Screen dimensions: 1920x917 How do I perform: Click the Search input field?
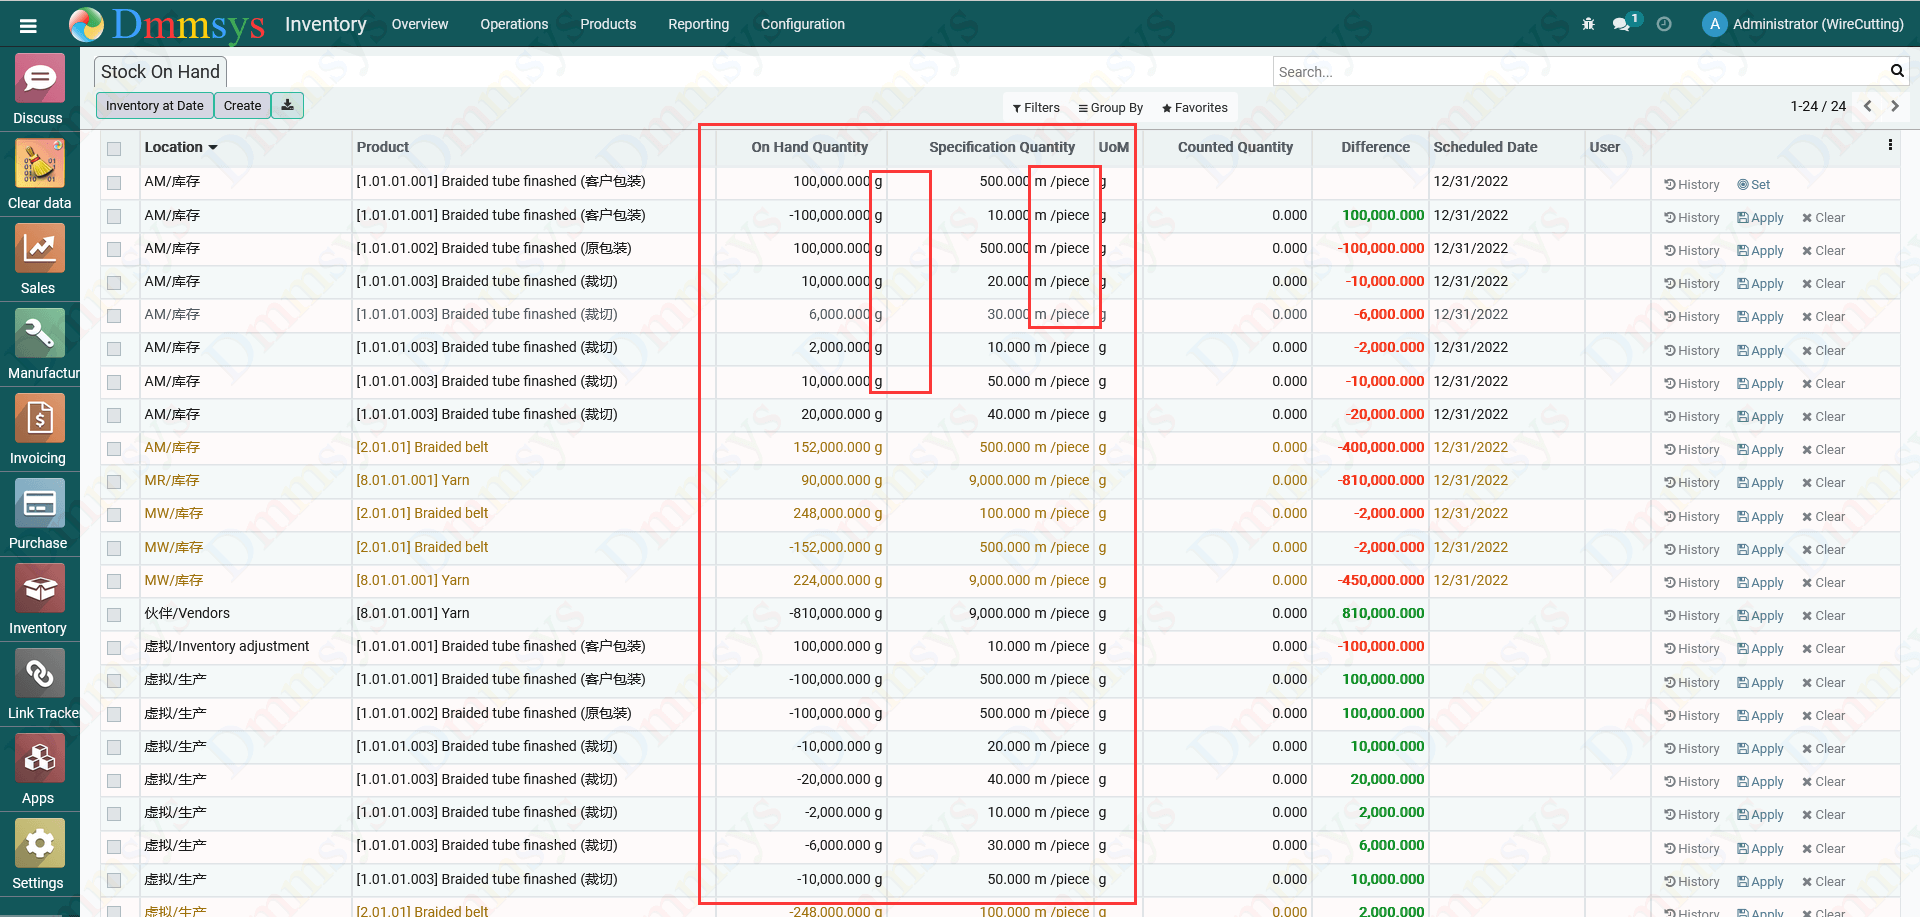click(x=1580, y=71)
